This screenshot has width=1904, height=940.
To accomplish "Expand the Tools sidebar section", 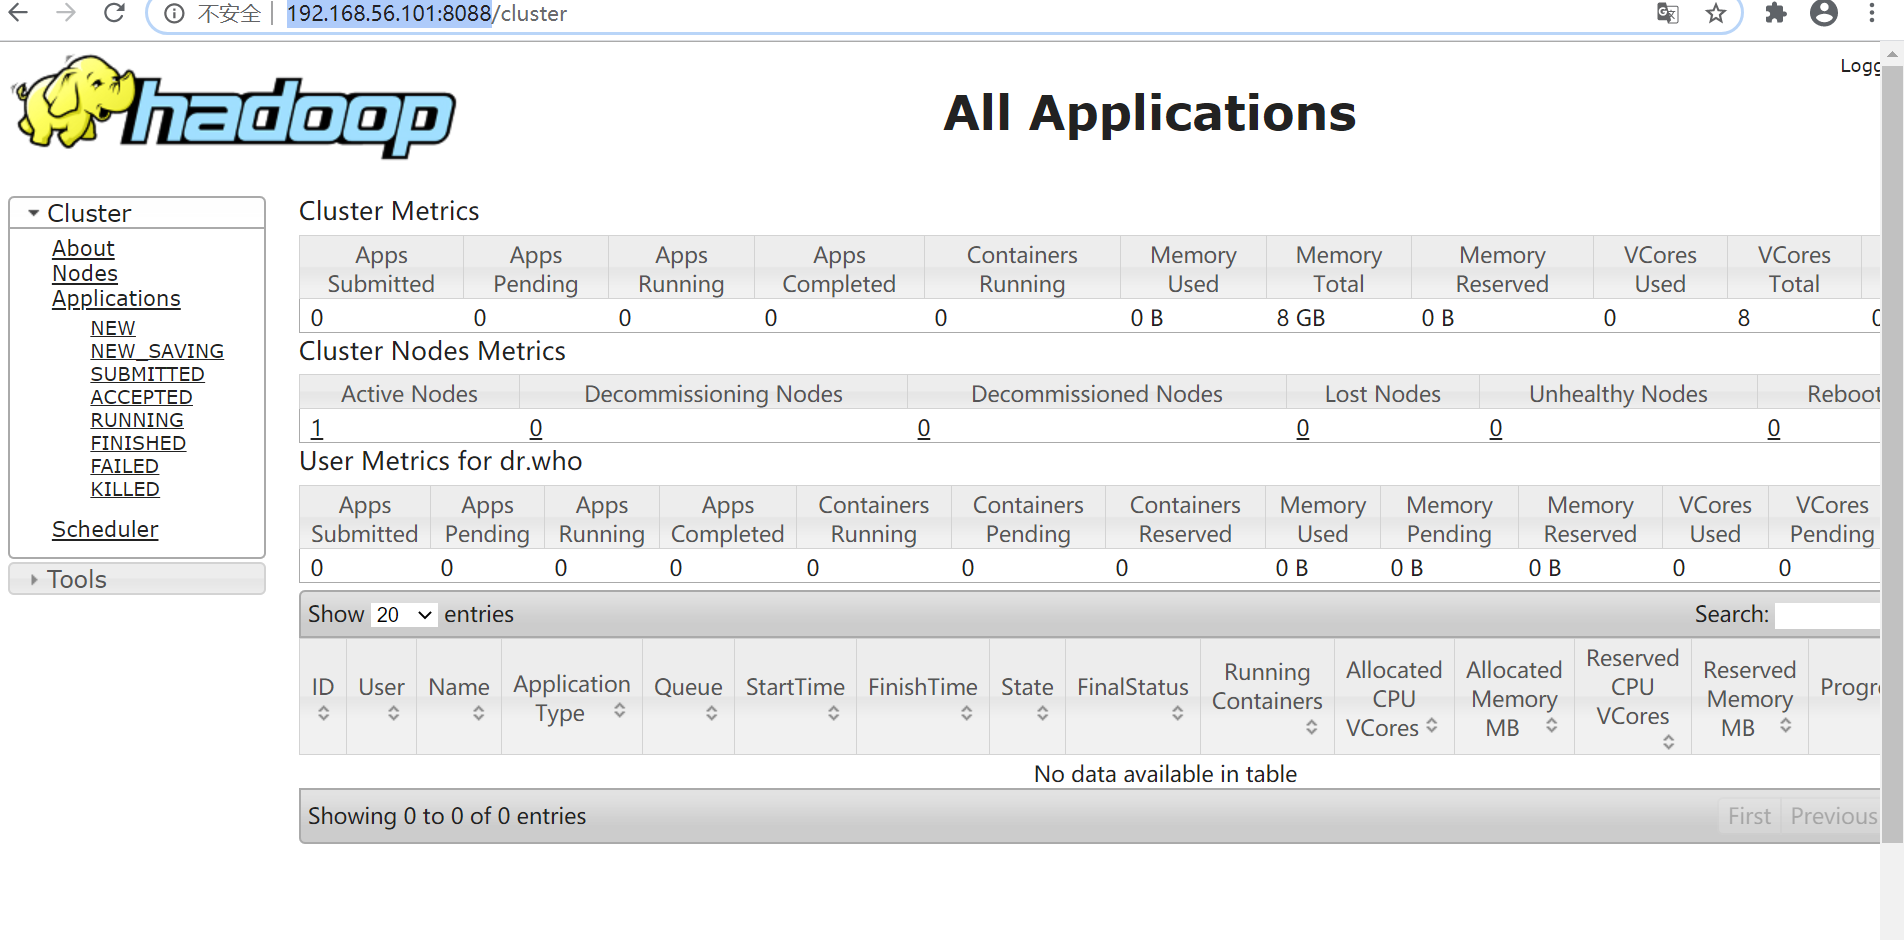I will [137, 579].
